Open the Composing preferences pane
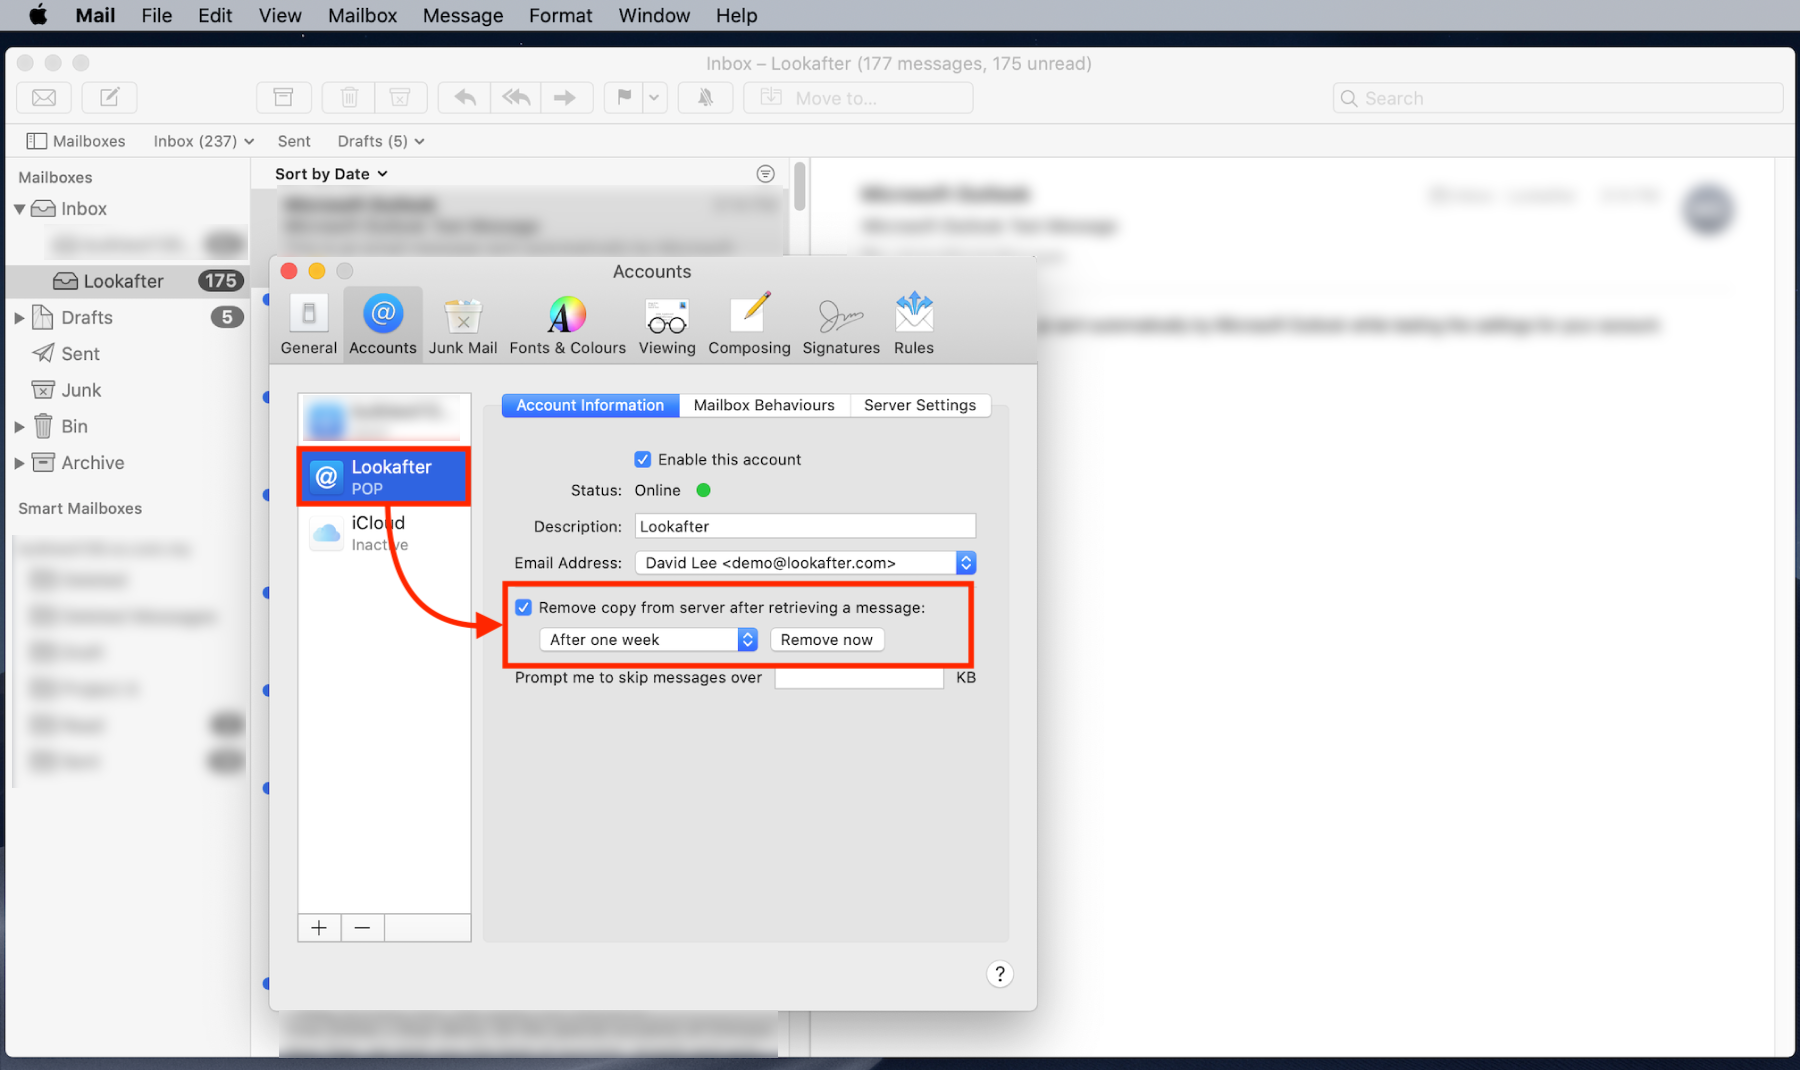1800x1070 pixels. pyautogui.click(x=749, y=324)
